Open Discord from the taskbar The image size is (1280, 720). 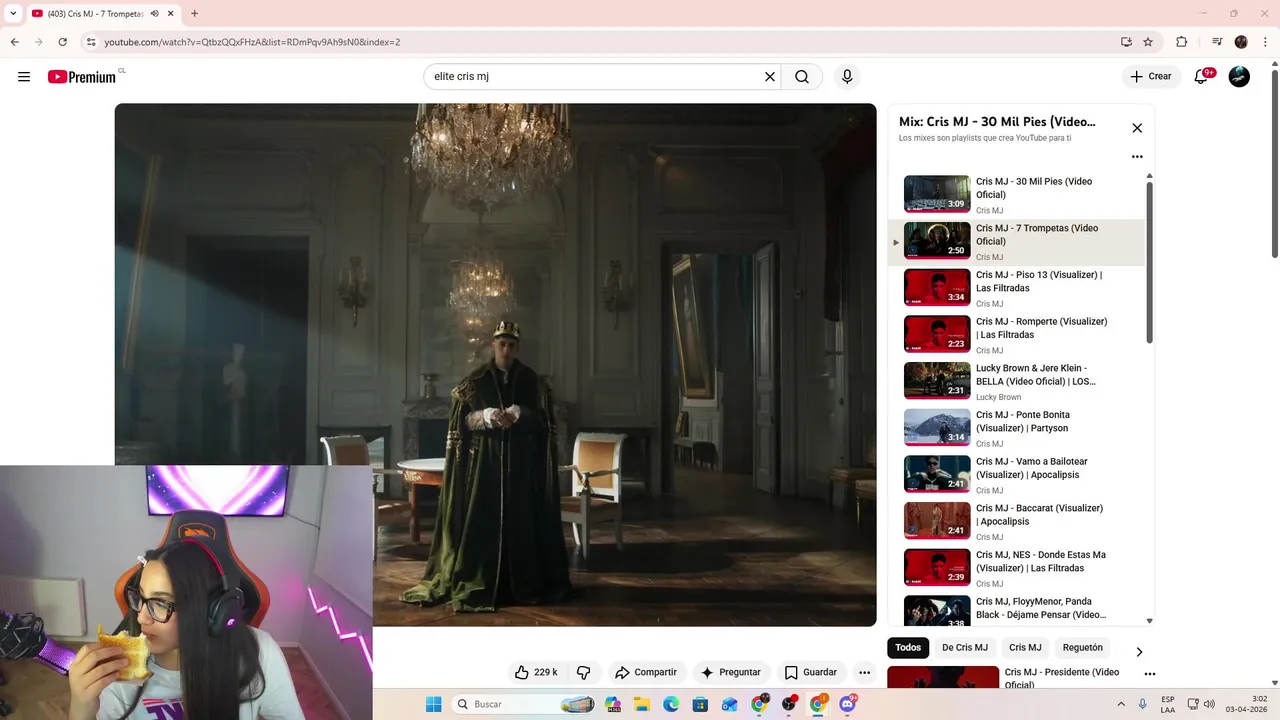click(x=848, y=704)
